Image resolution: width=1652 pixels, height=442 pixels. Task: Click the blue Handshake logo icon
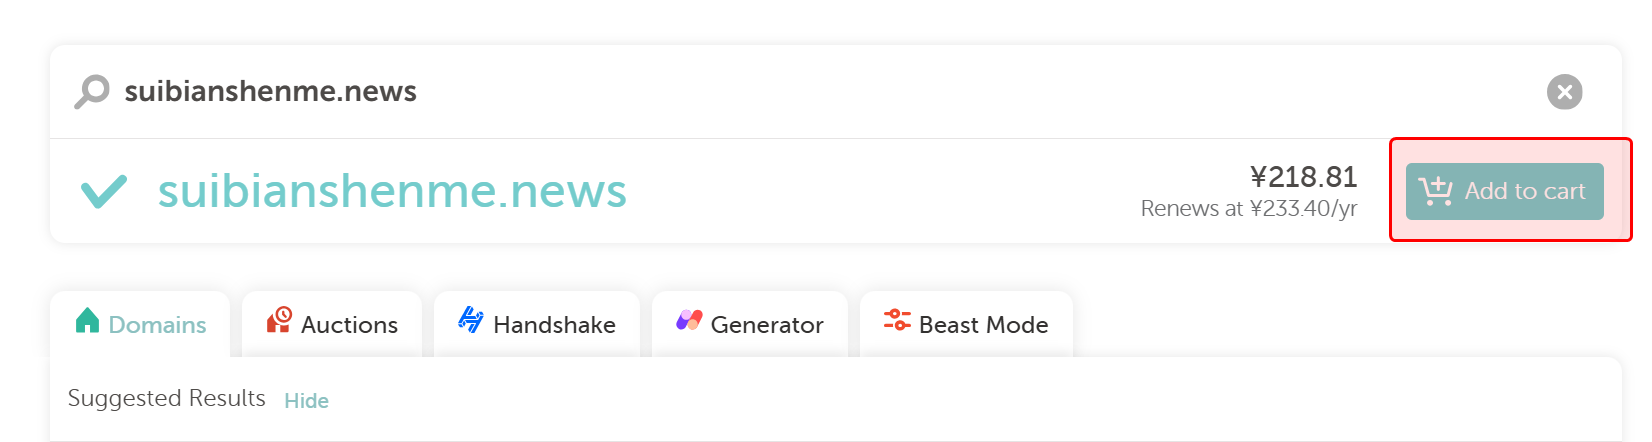click(471, 320)
